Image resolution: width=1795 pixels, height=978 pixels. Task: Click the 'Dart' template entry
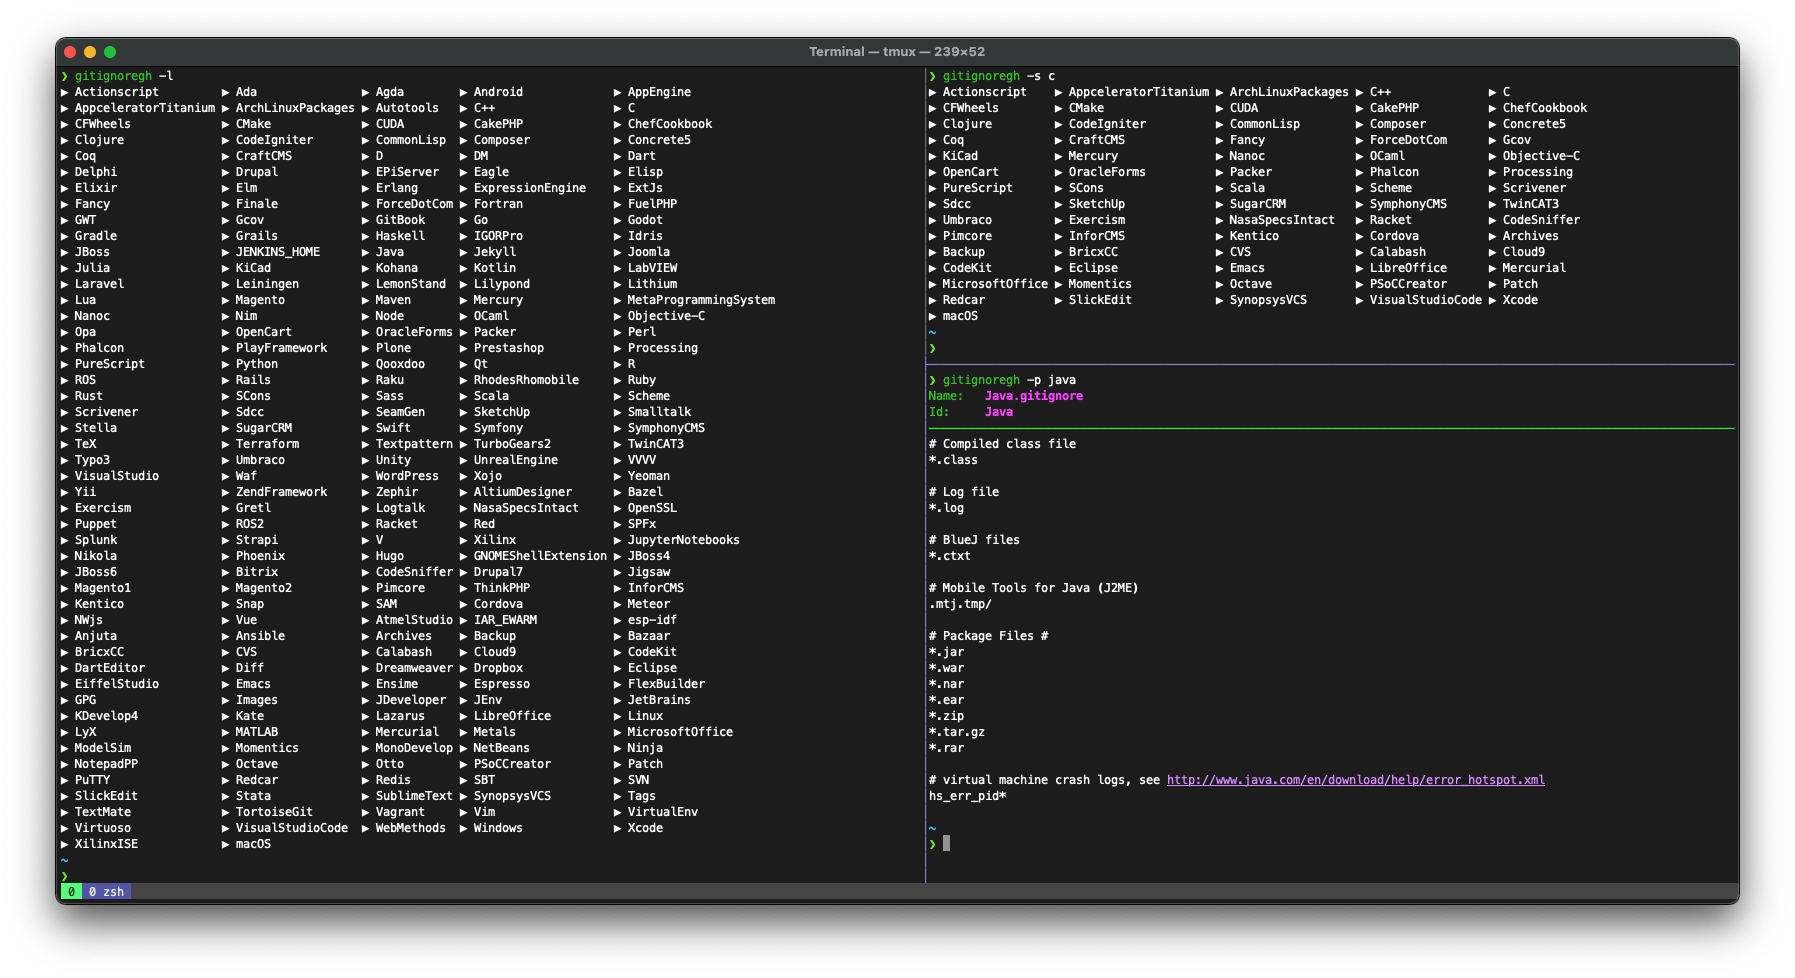click(642, 156)
